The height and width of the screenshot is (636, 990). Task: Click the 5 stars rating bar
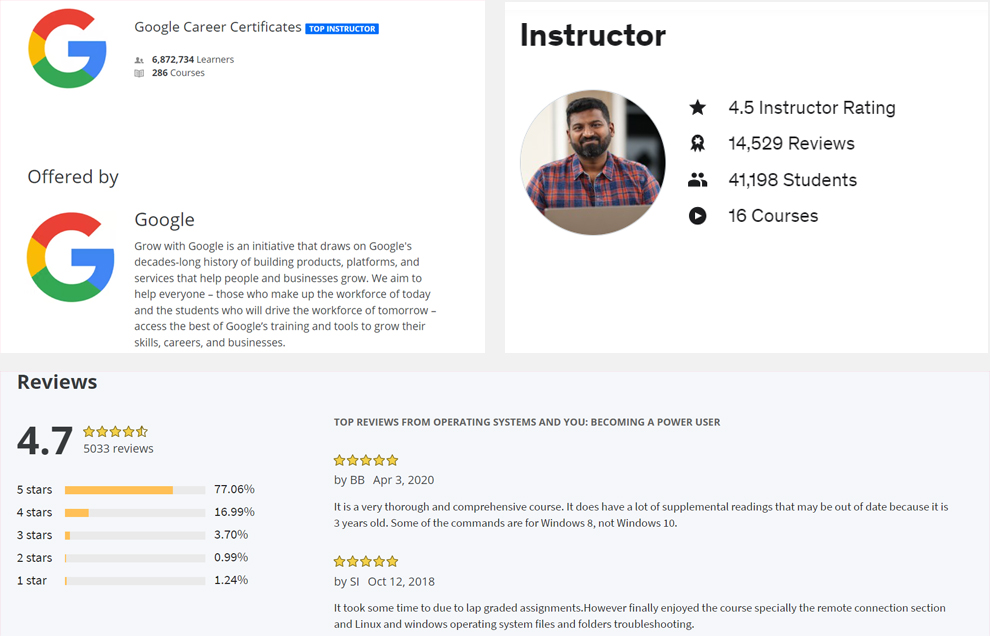tap(135, 490)
